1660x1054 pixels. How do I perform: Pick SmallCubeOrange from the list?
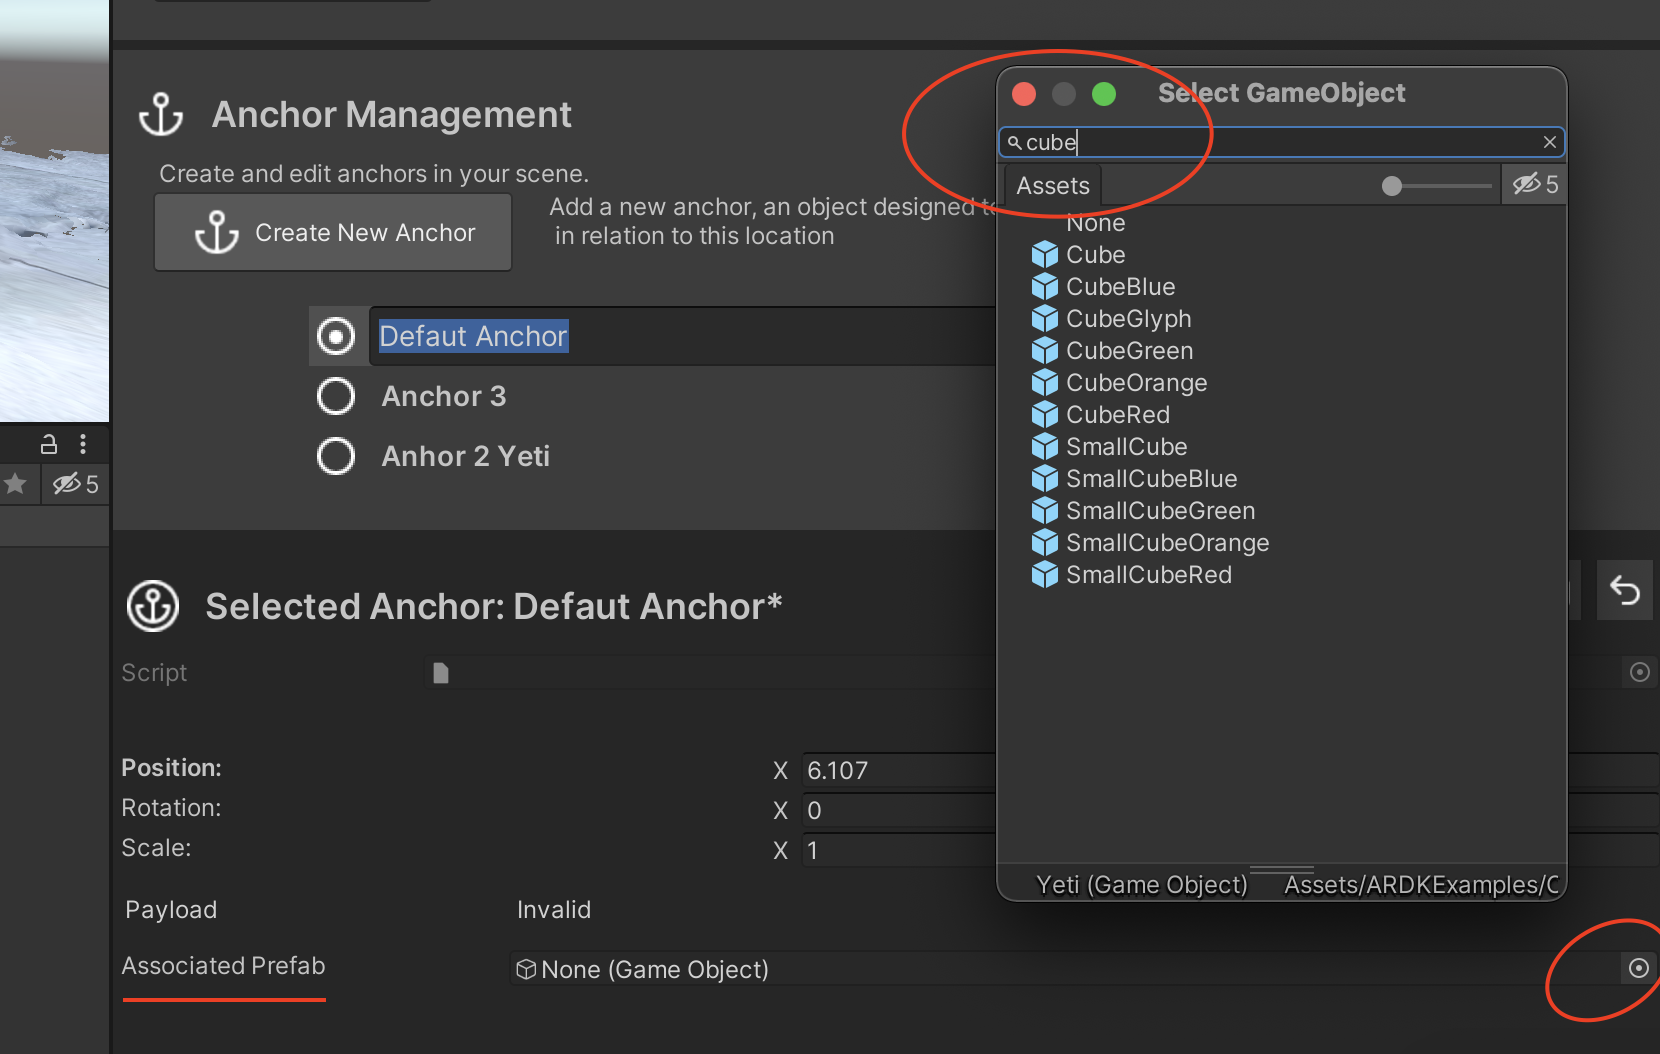(x=1167, y=543)
